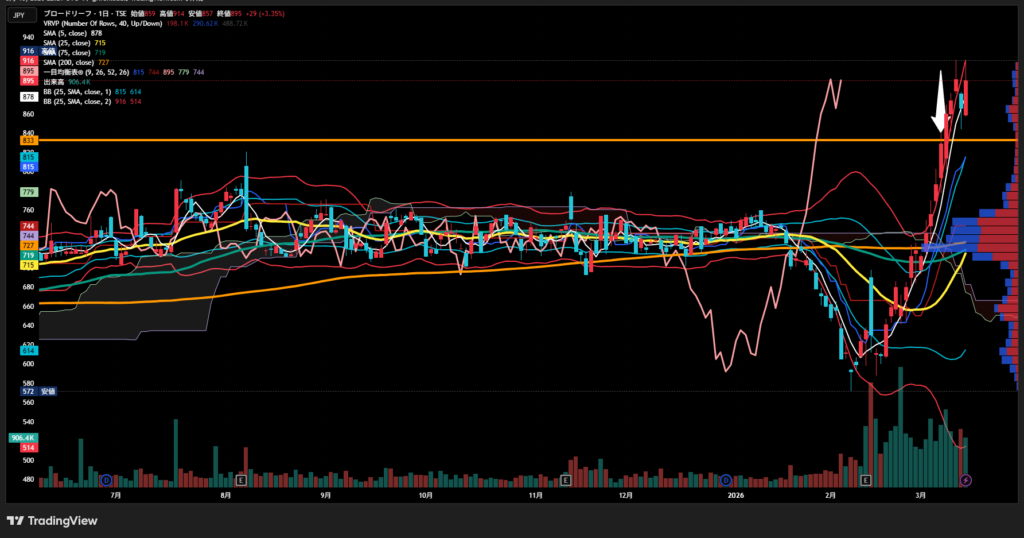Open the earnings marker in February
1024x538 pixels.
[867, 481]
